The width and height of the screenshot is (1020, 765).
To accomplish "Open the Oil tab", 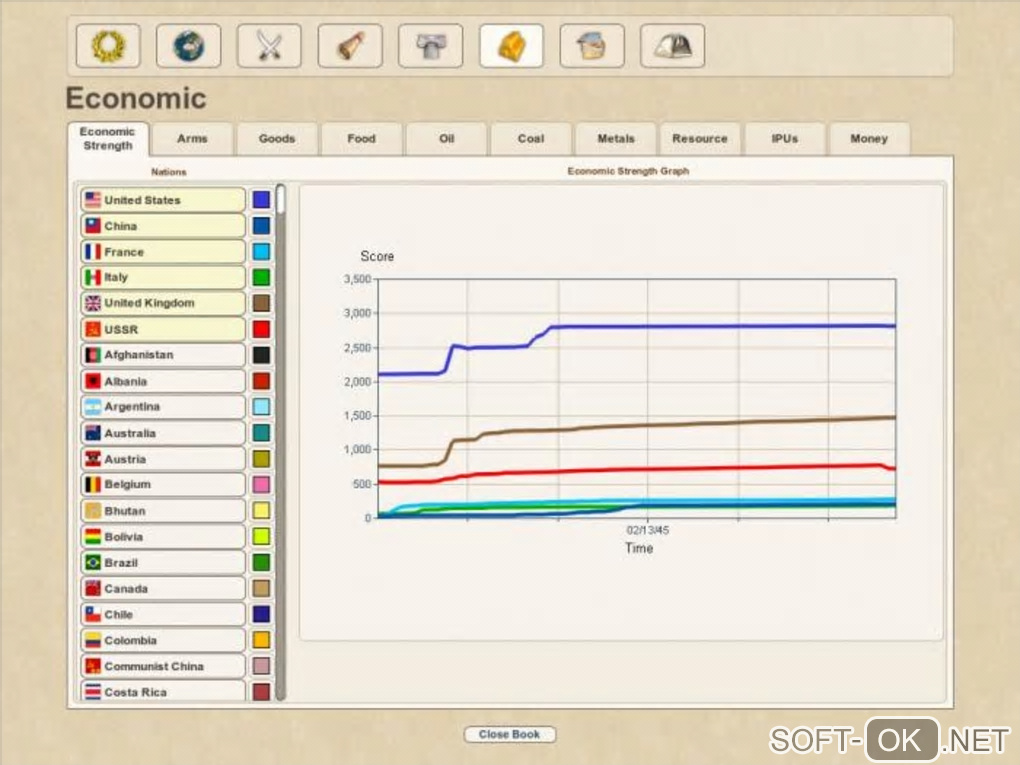I will click(446, 139).
